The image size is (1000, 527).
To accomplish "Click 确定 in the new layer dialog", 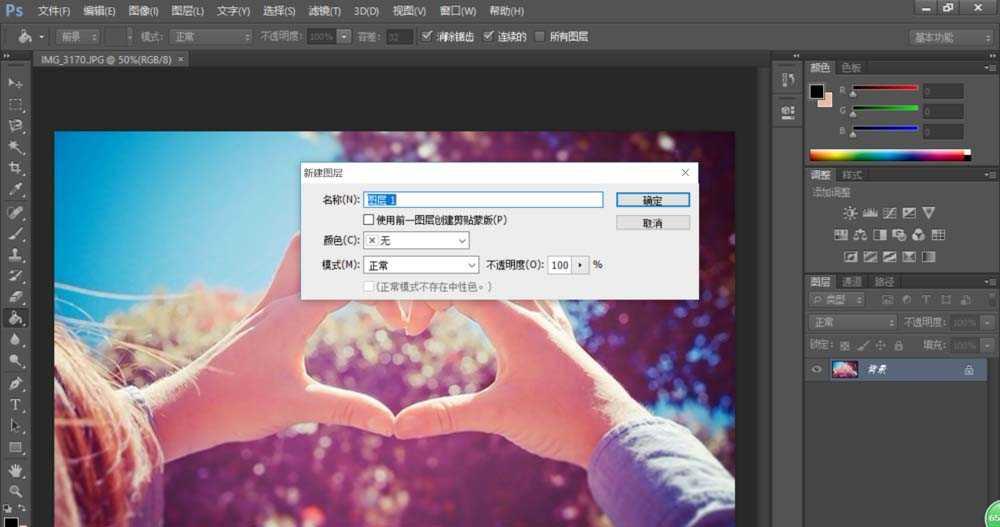I will pyautogui.click(x=652, y=200).
